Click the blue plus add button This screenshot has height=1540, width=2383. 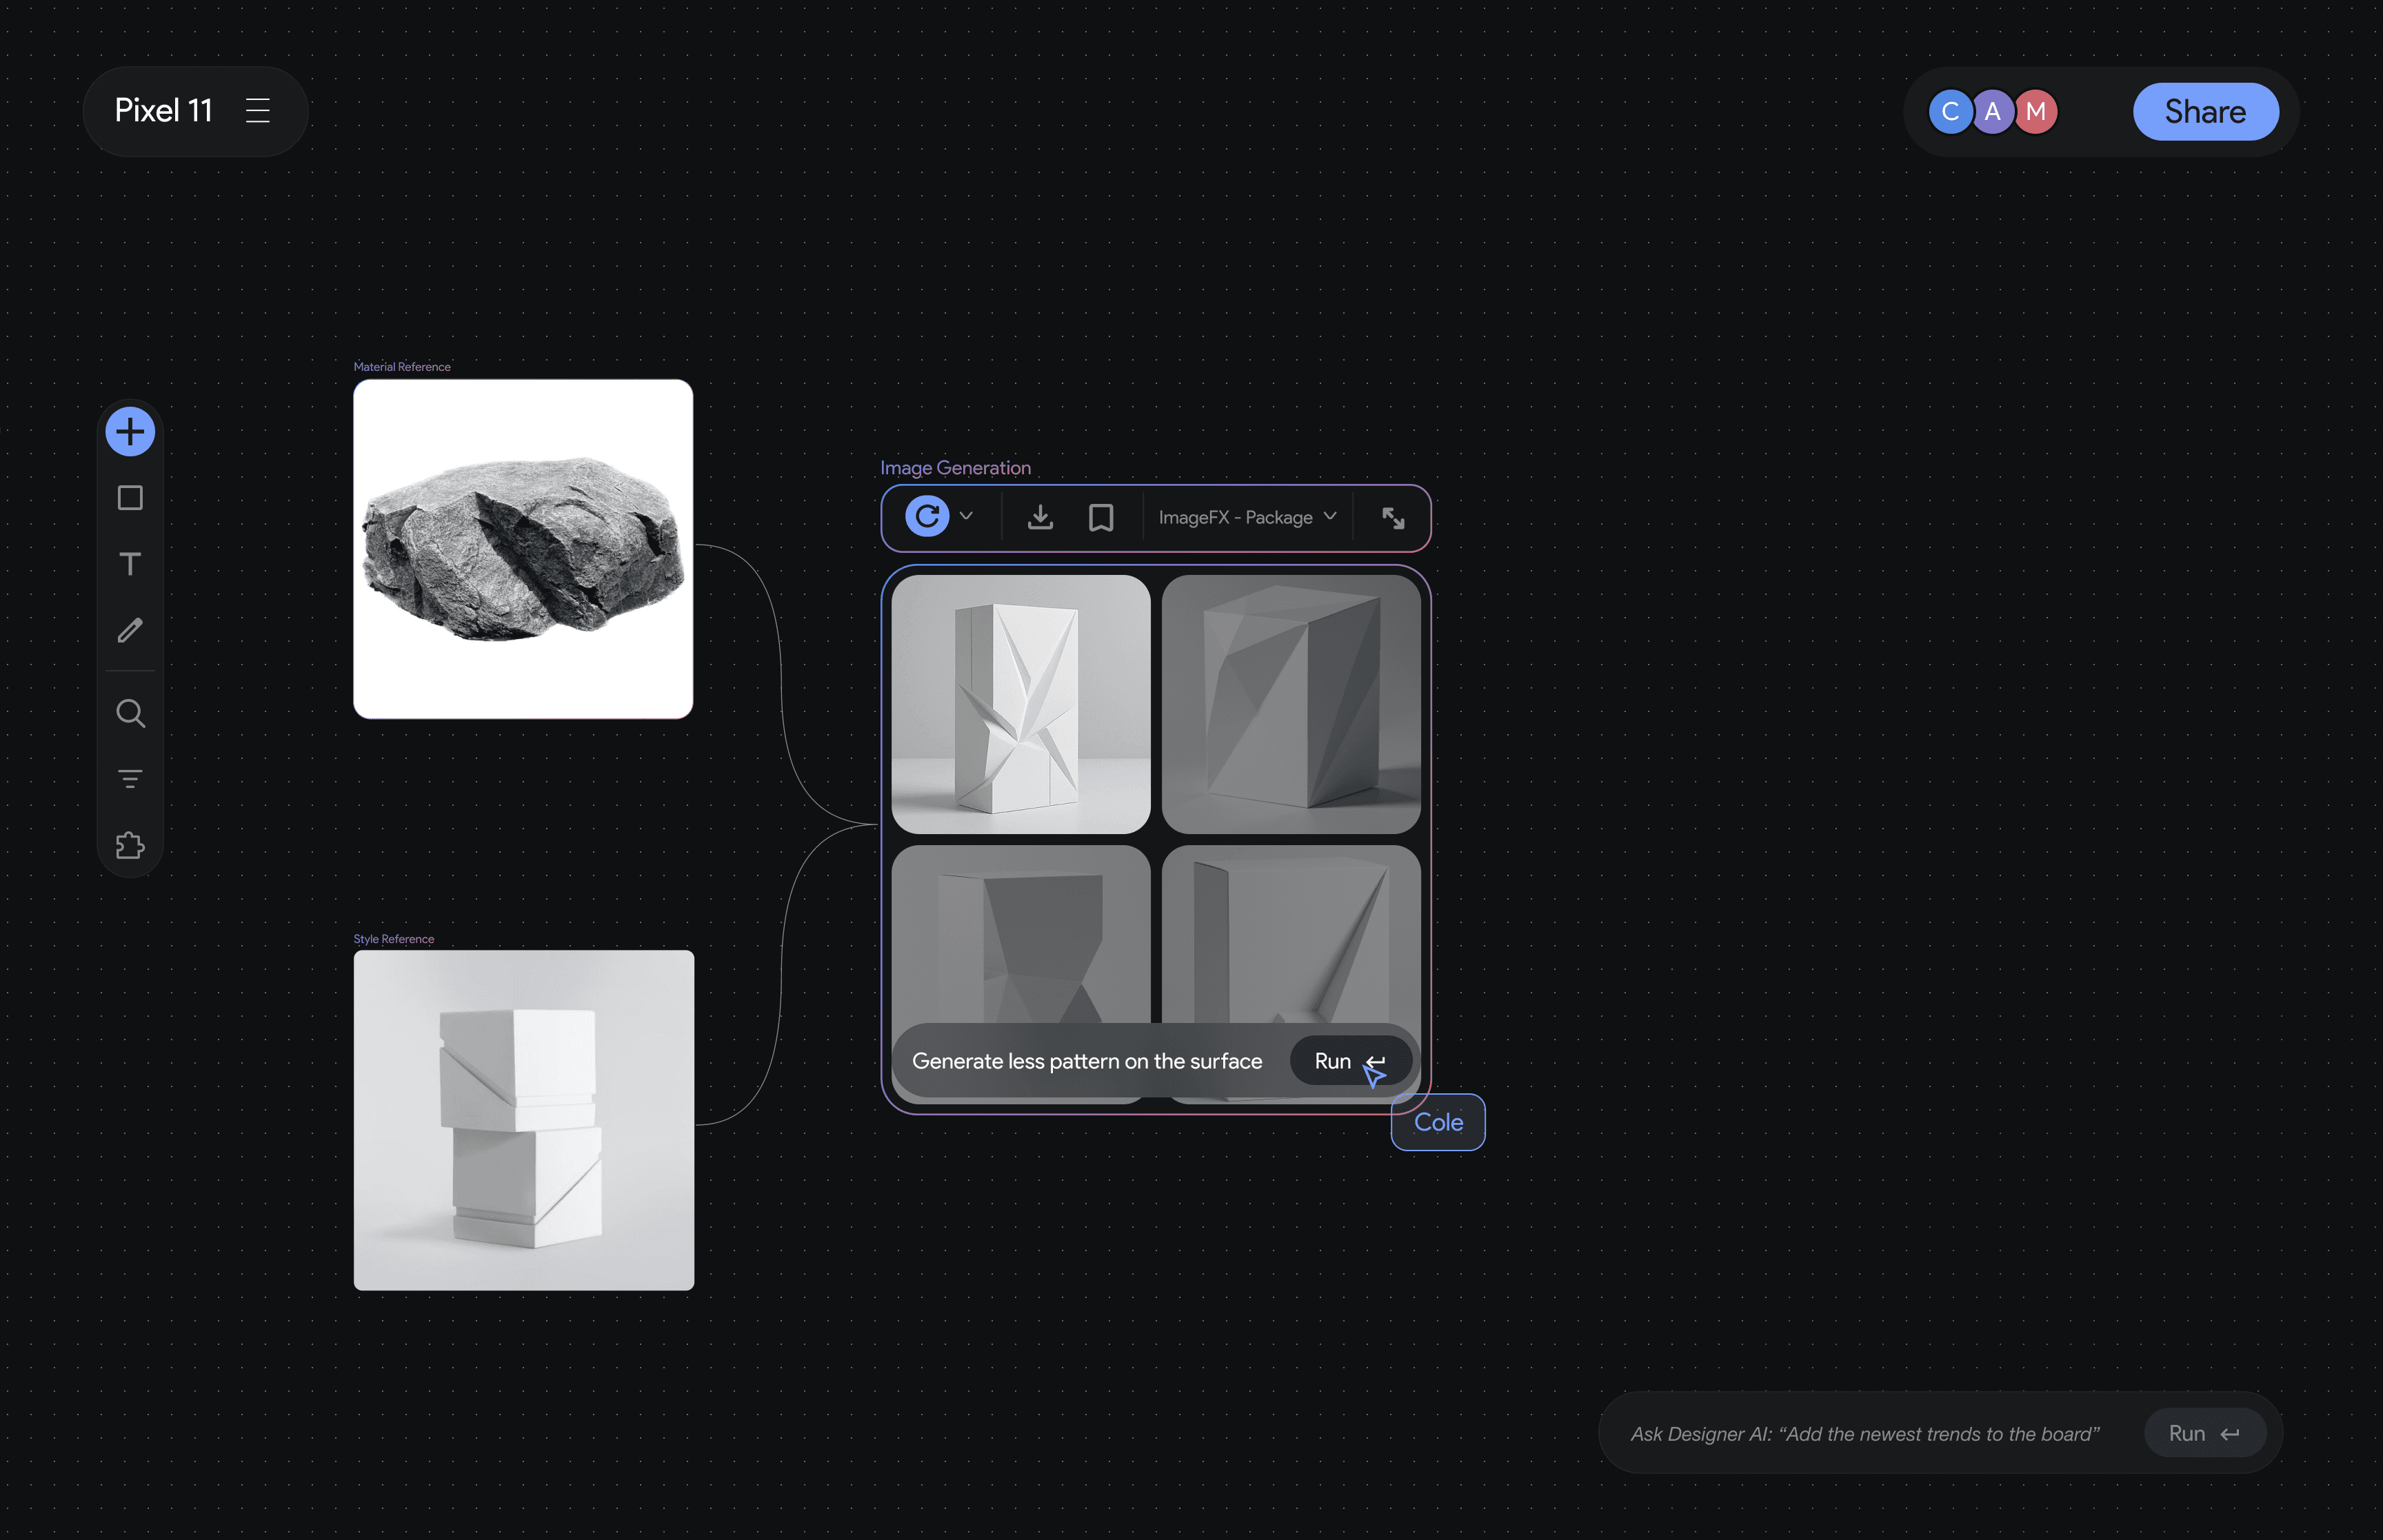(x=130, y=432)
